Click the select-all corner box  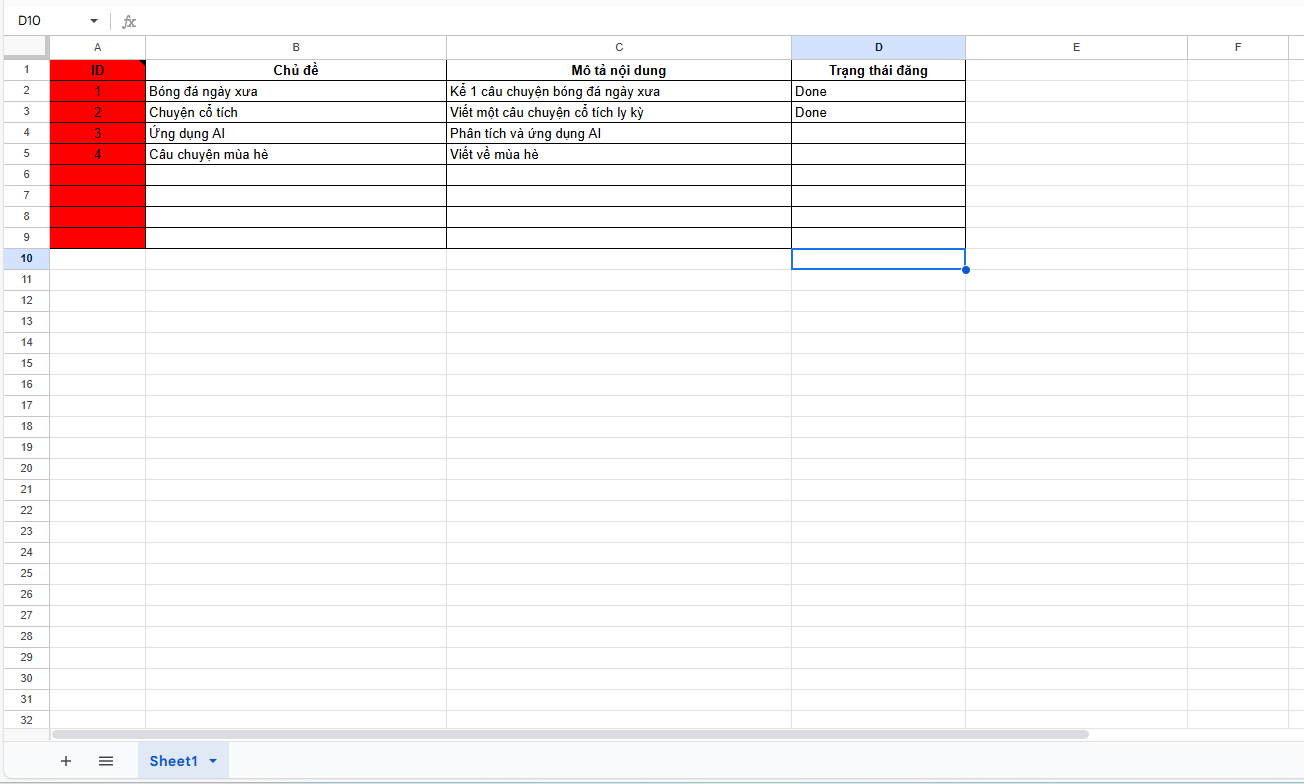click(26, 47)
